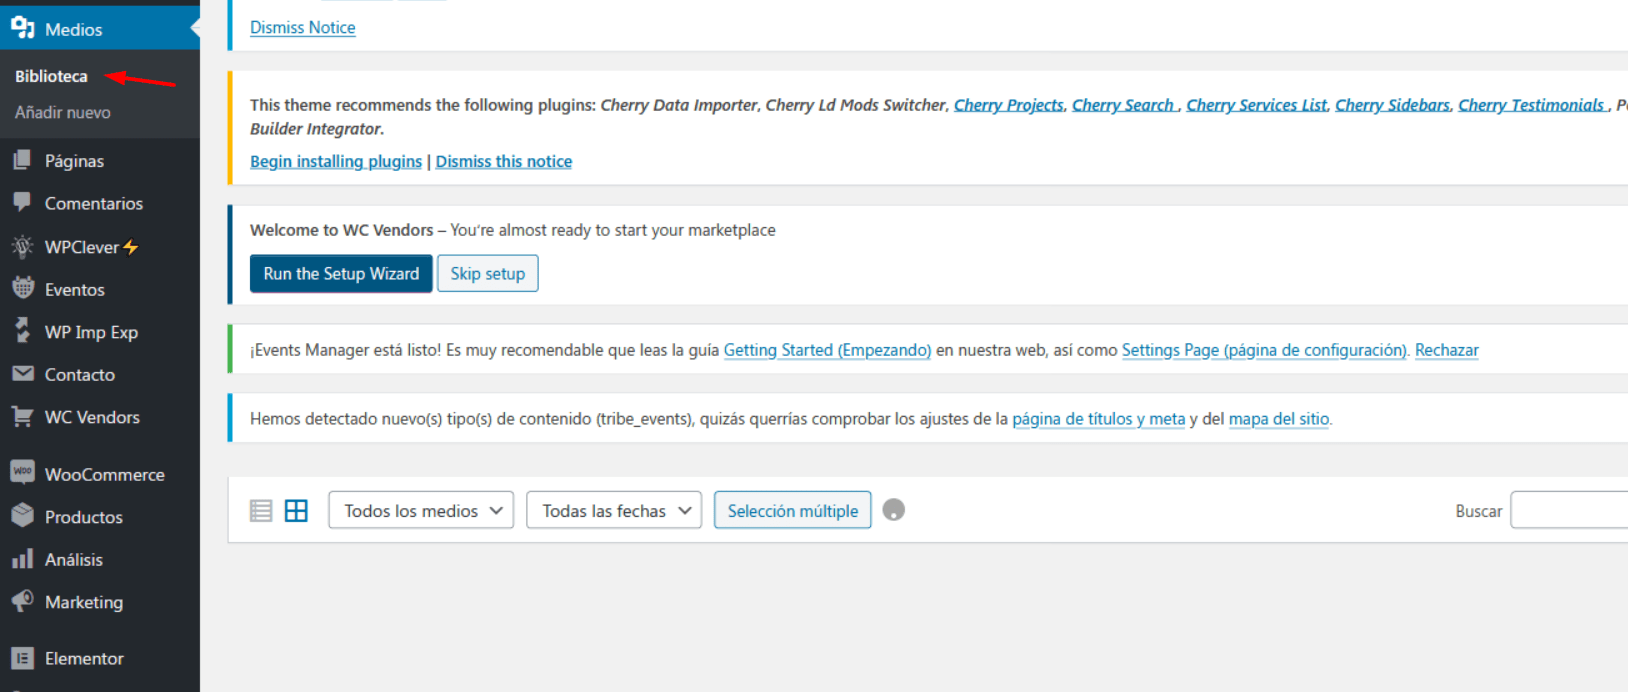Click the WPClever lightbulb icon
The height and width of the screenshot is (692, 1628).
point(22,246)
